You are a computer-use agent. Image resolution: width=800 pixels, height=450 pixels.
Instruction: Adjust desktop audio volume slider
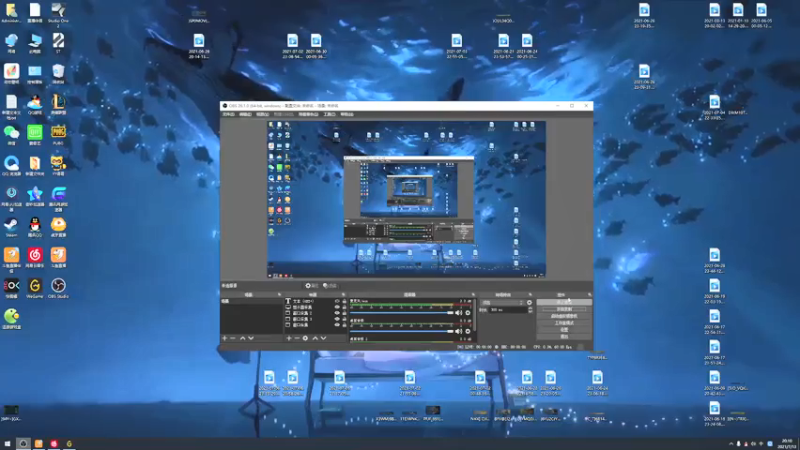coord(402,332)
